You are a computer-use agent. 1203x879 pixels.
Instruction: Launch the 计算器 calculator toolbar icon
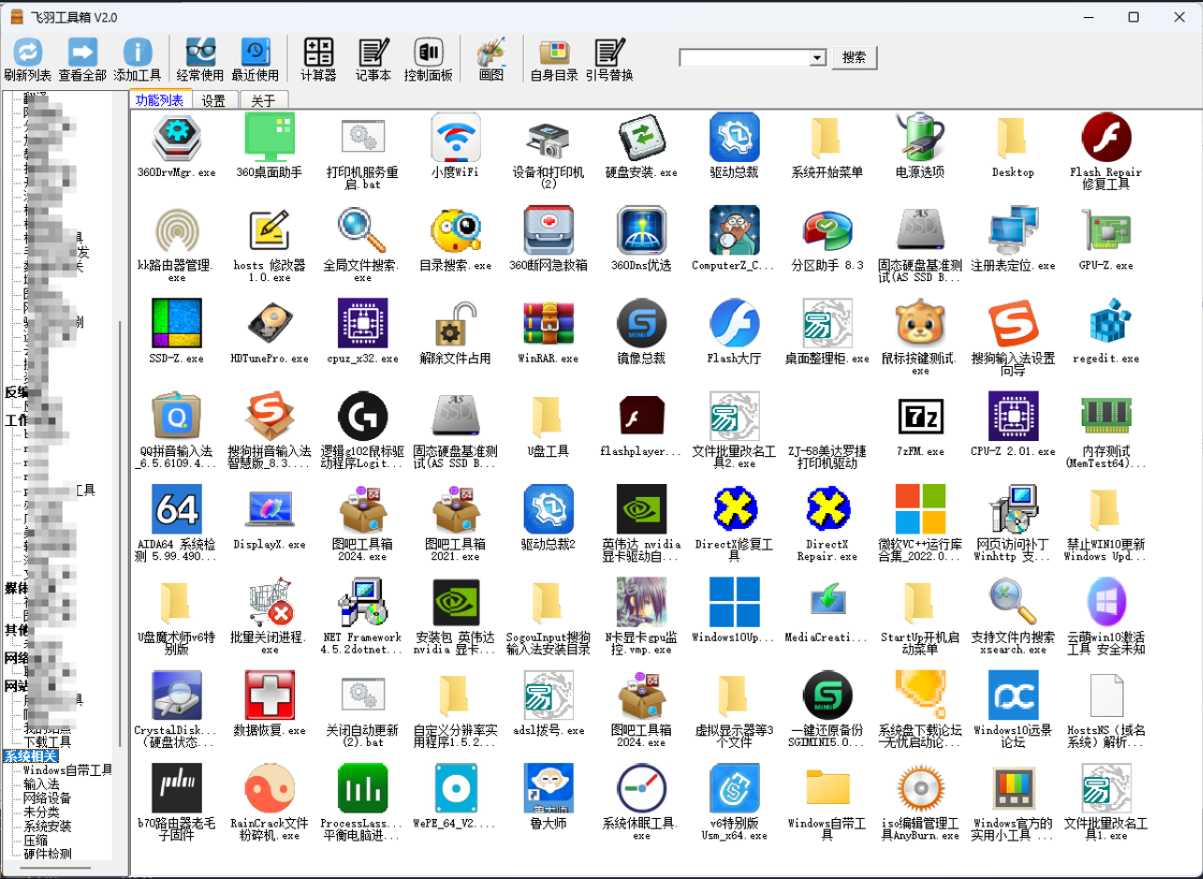coord(318,53)
